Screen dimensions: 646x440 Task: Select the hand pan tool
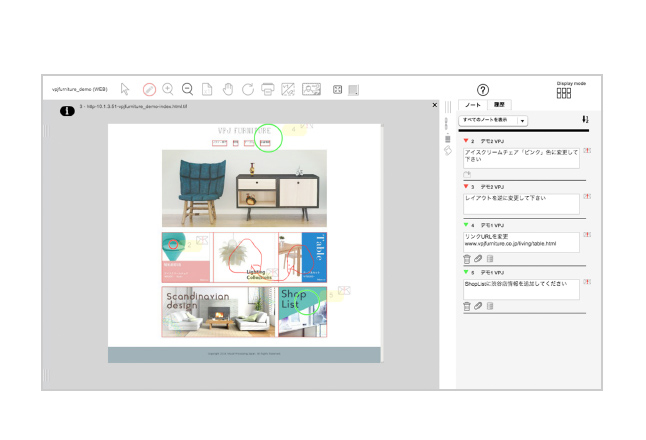[x=228, y=89]
